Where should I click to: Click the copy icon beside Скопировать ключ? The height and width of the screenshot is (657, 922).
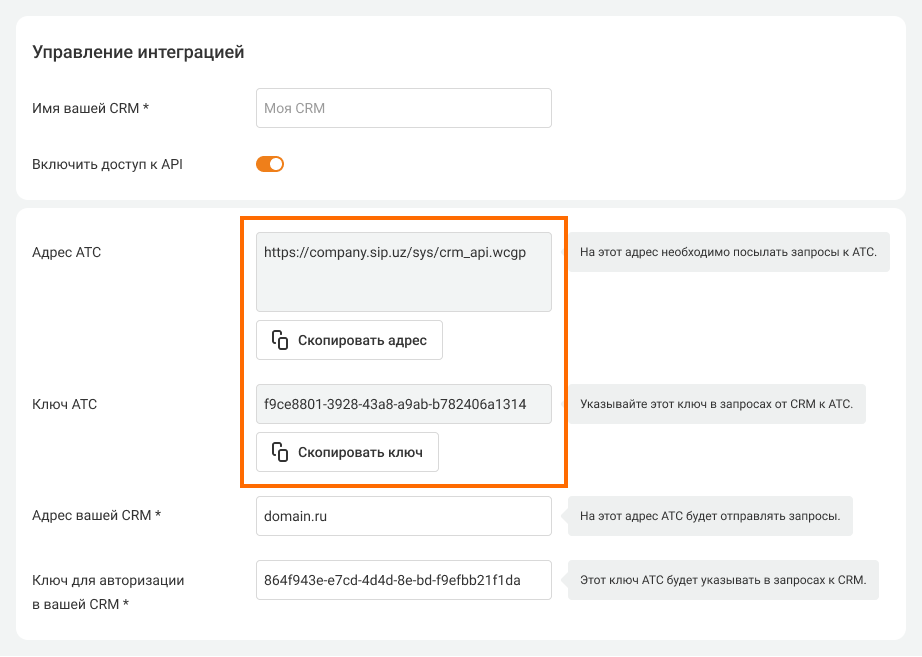pos(280,452)
